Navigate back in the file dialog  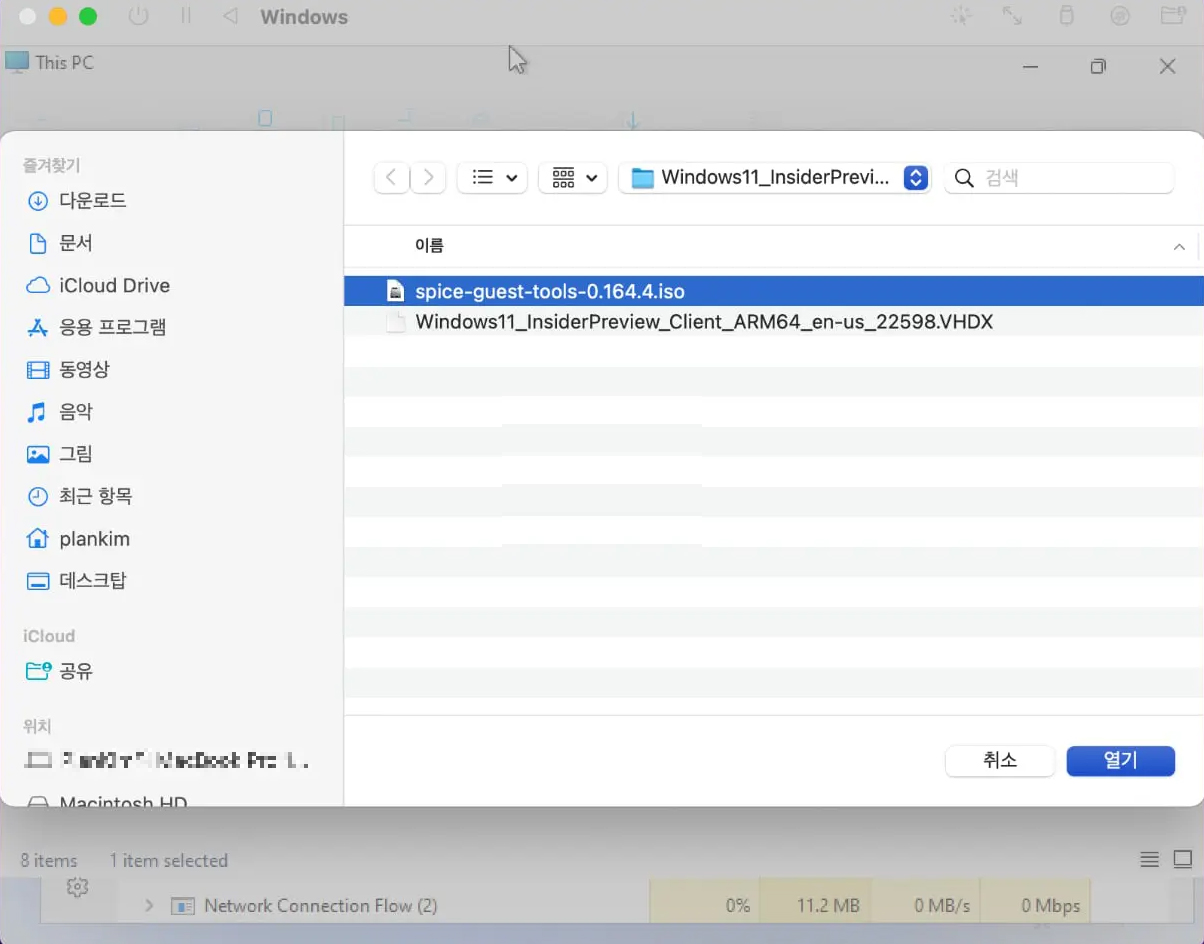coord(391,178)
